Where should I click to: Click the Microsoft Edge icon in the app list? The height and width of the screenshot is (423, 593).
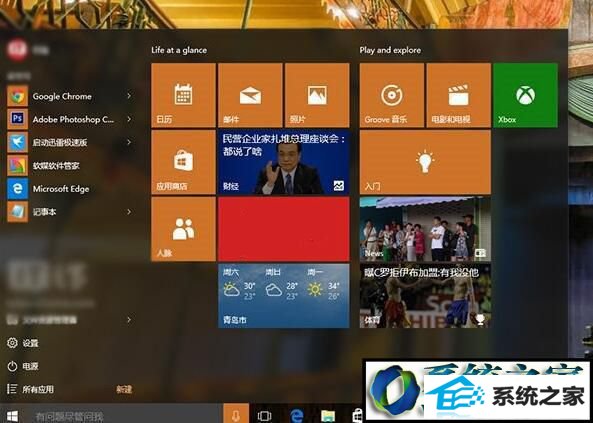pos(17,189)
